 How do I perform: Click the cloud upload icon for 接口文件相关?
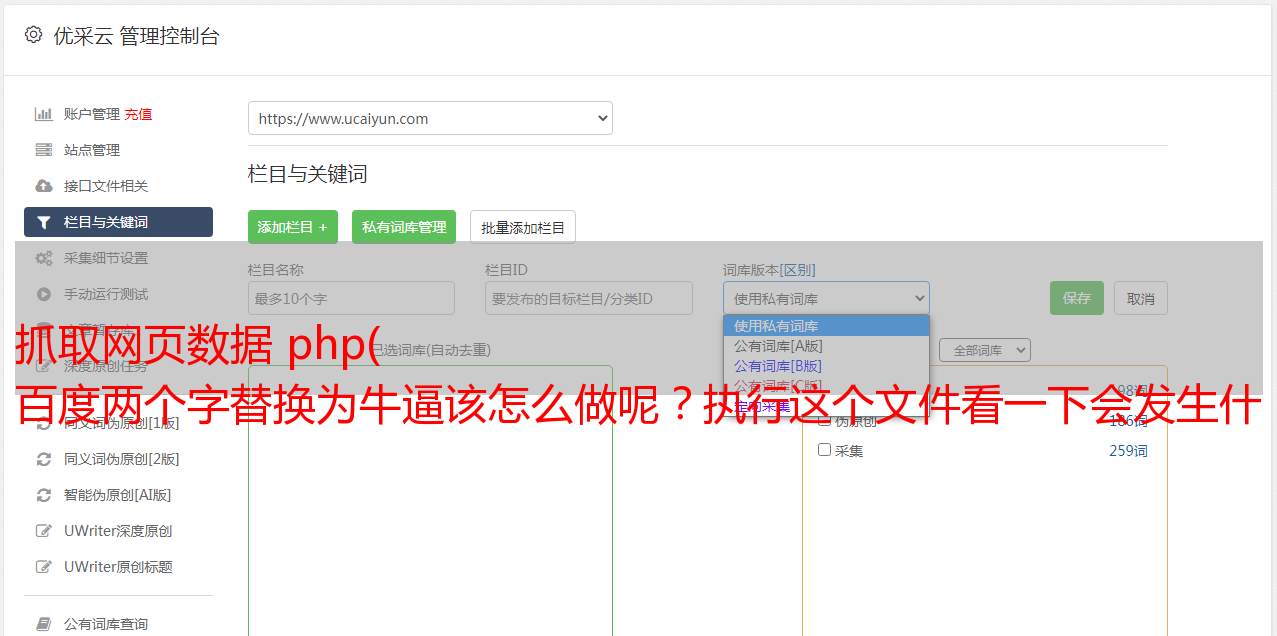tap(43, 186)
